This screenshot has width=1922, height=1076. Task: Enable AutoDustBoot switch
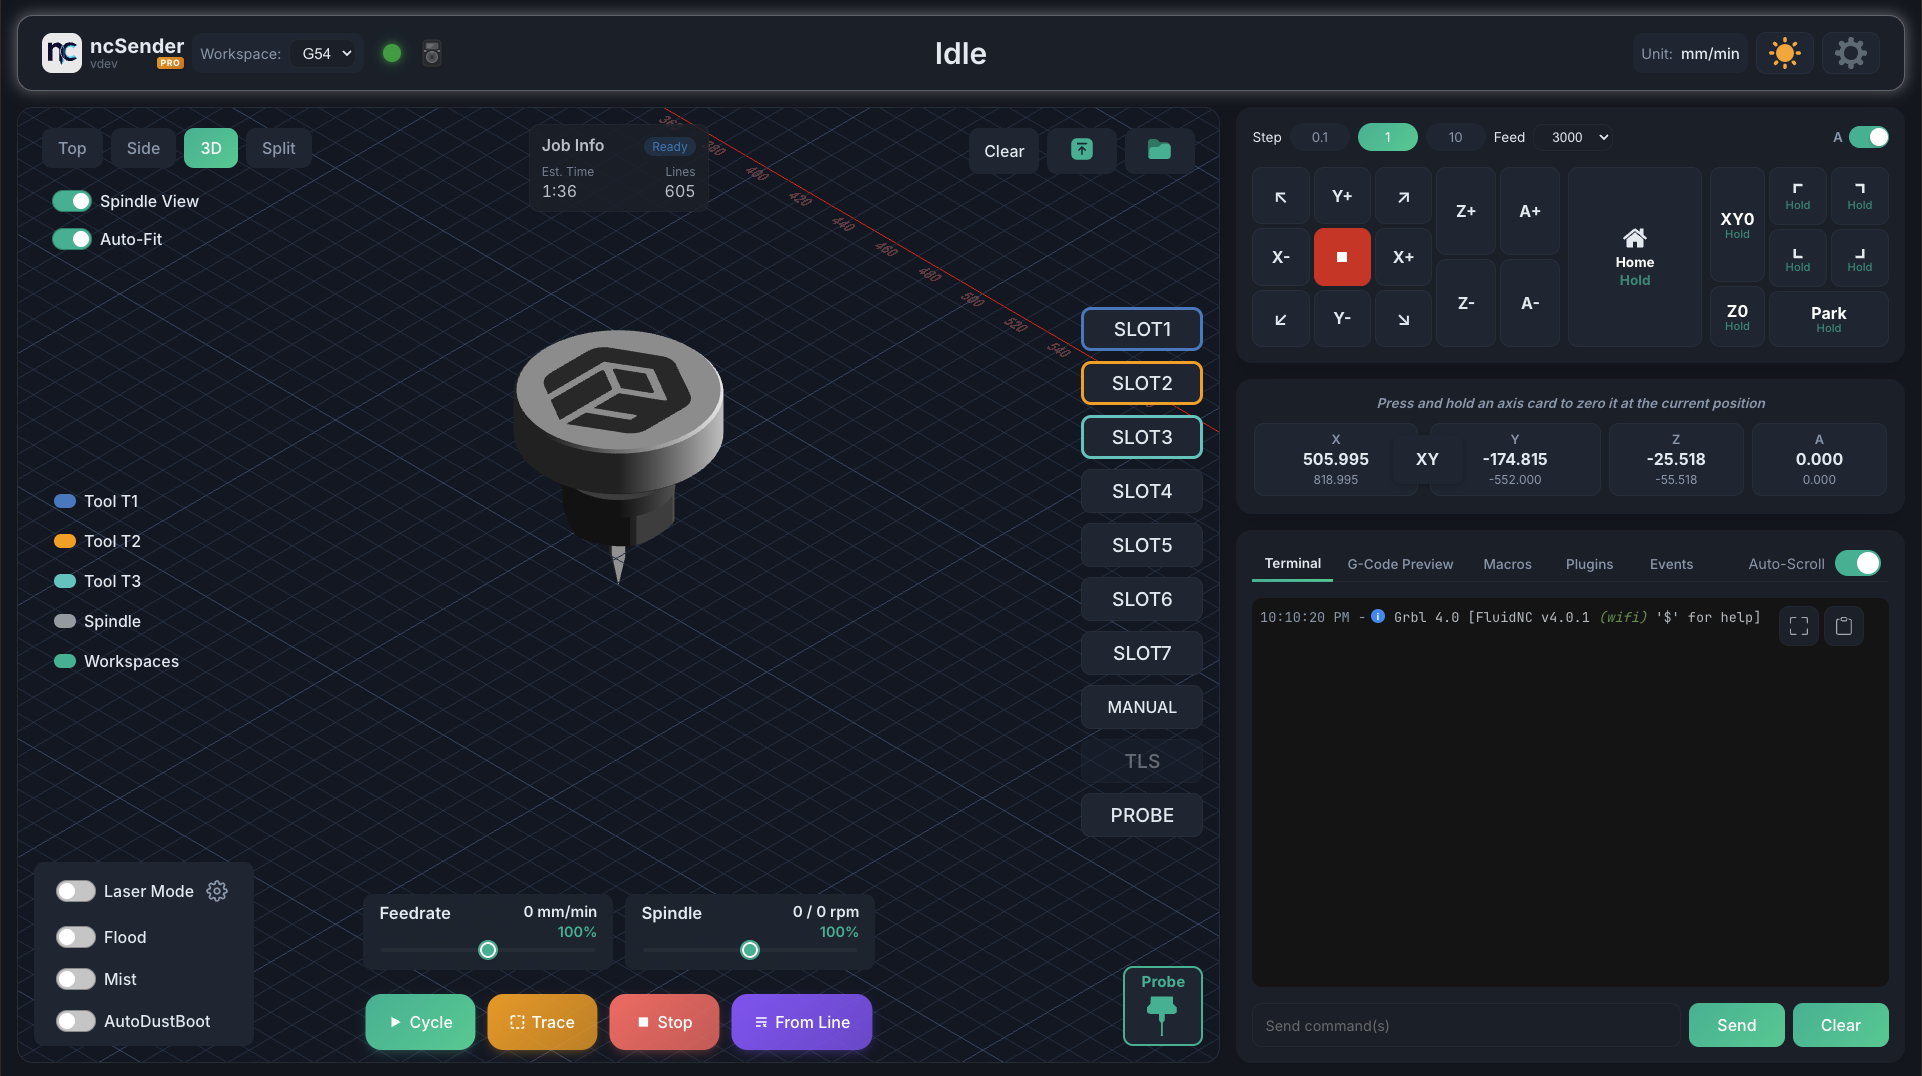pyautogui.click(x=76, y=1021)
